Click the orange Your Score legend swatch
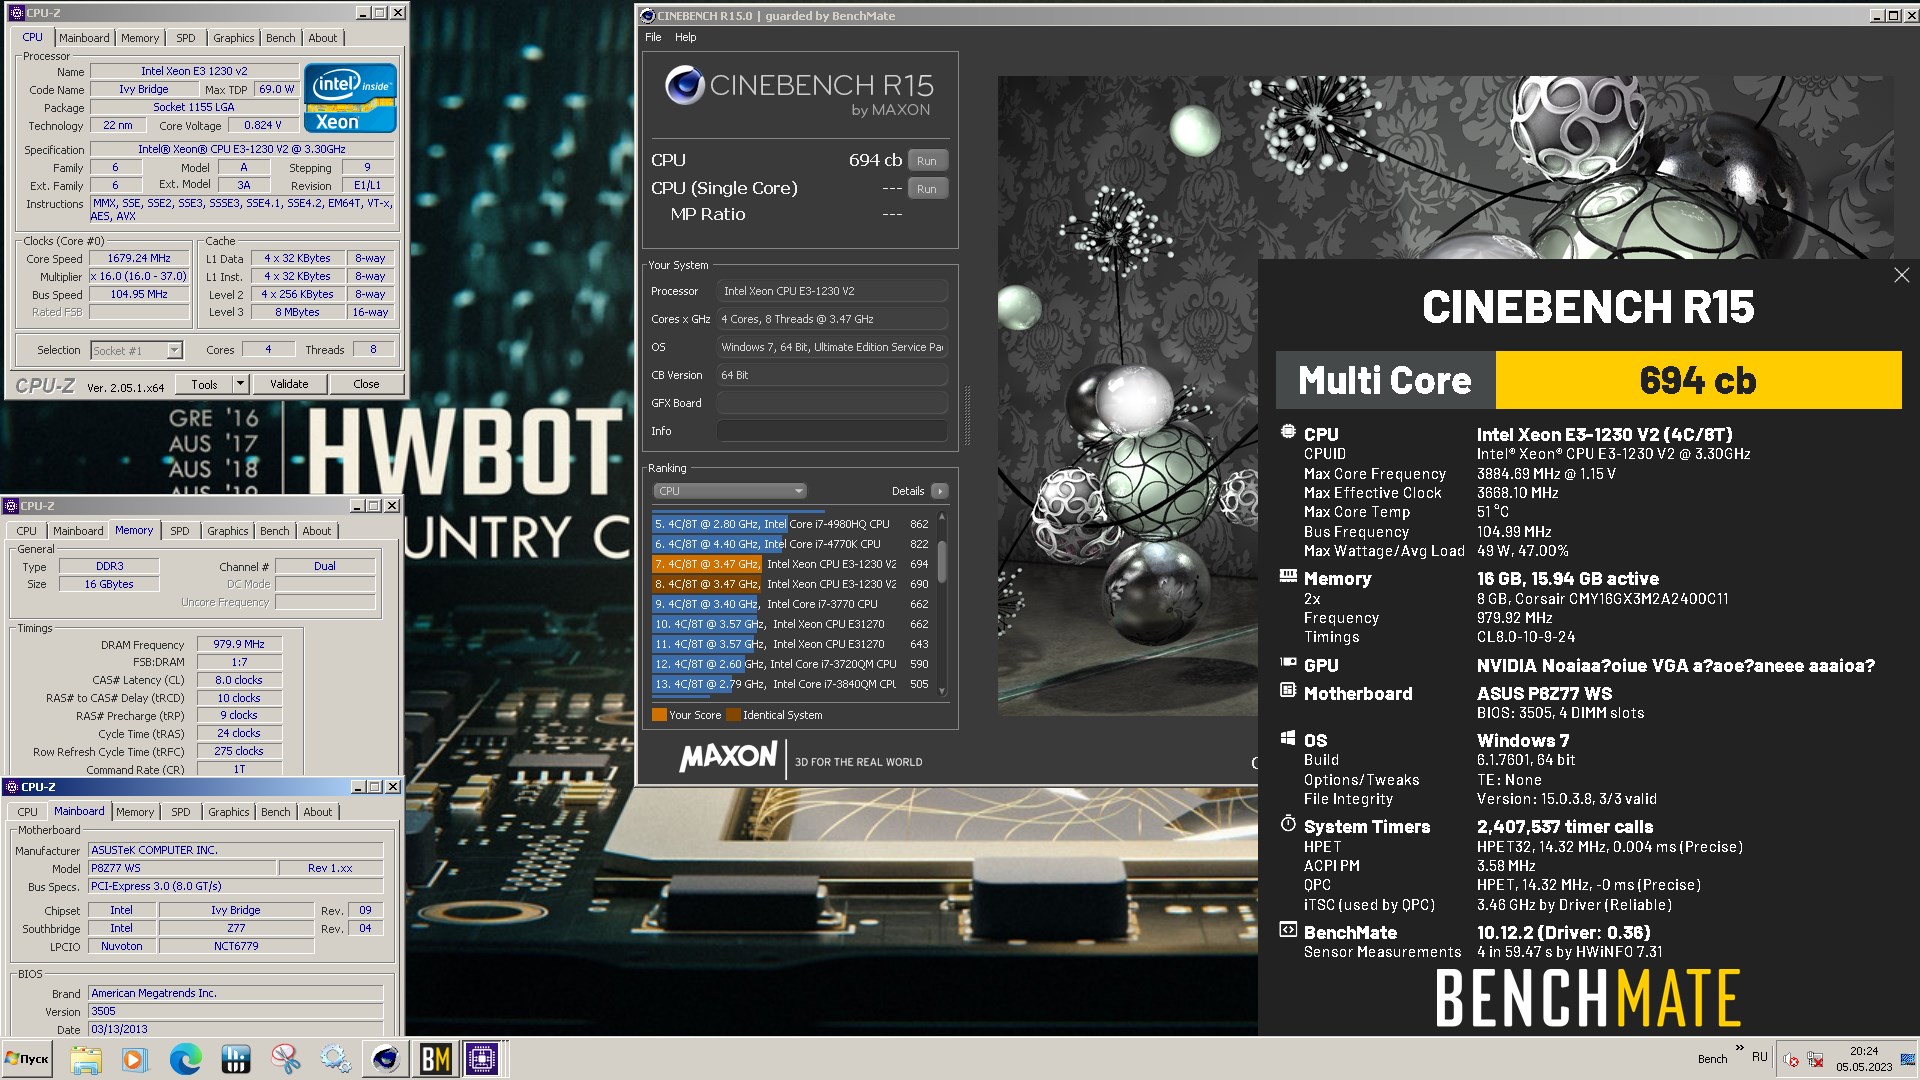 [x=659, y=715]
